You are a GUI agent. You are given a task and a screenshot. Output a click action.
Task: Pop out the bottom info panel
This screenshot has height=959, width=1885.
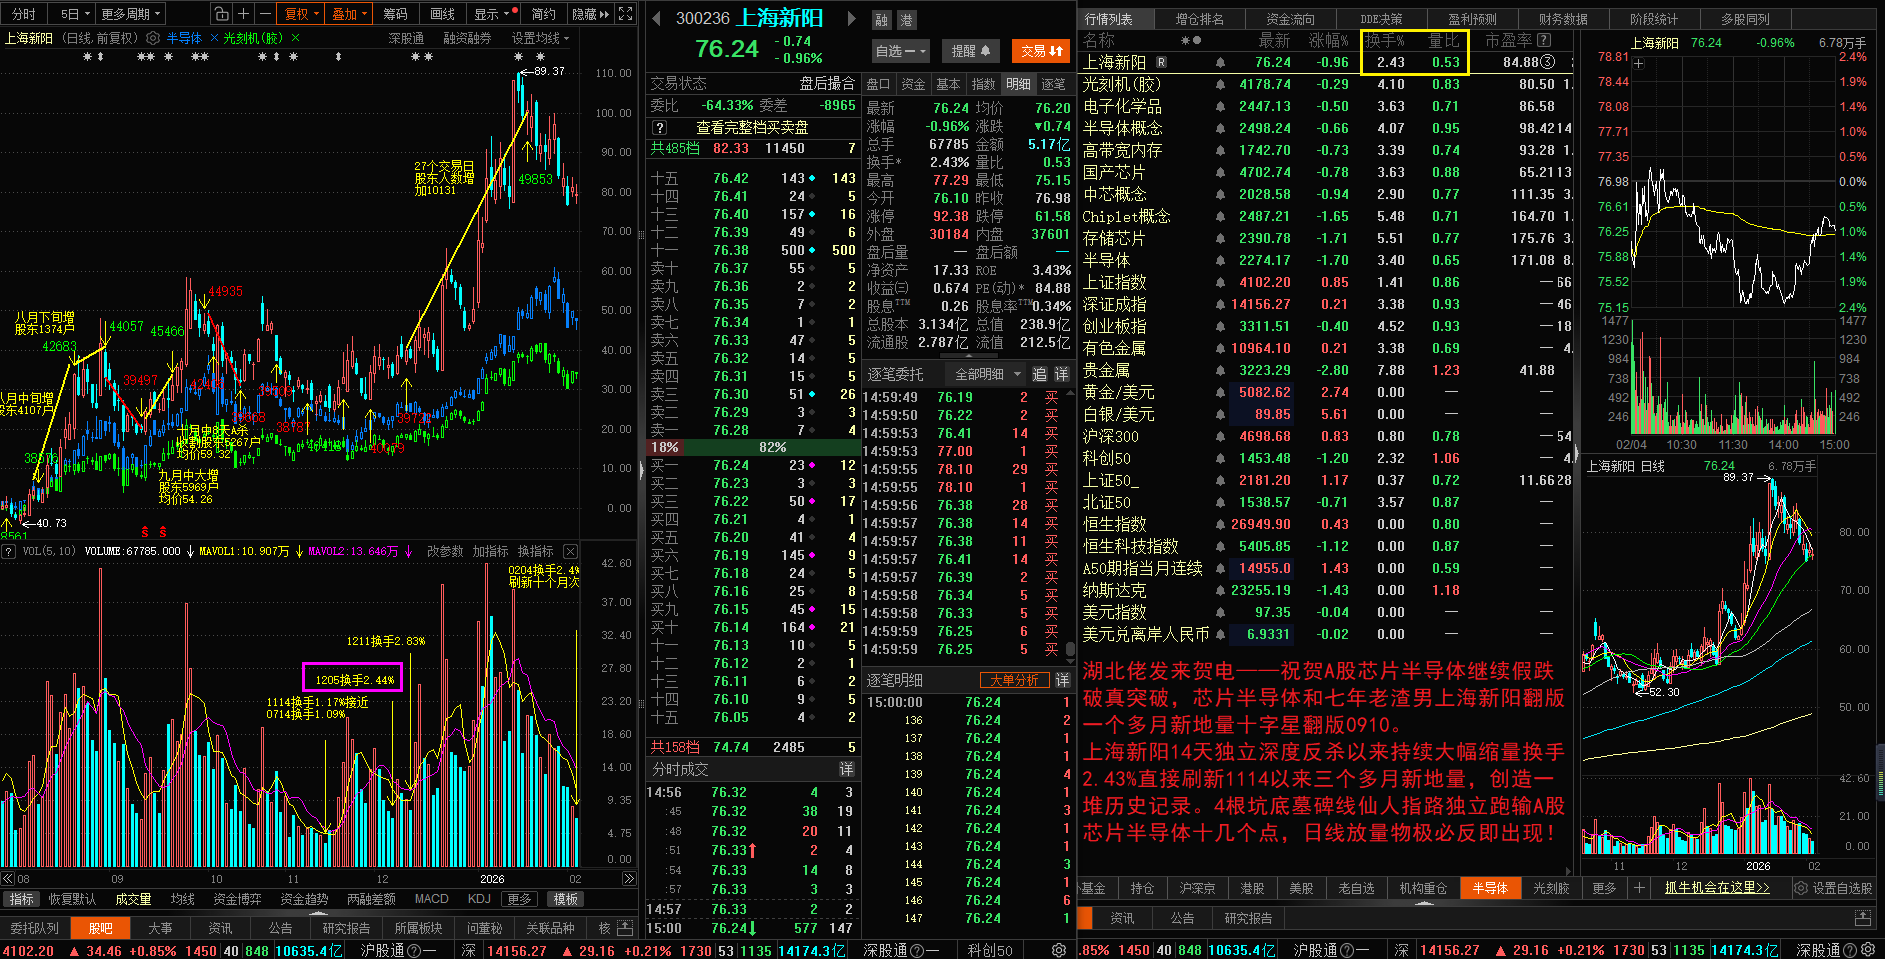point(624,928)
